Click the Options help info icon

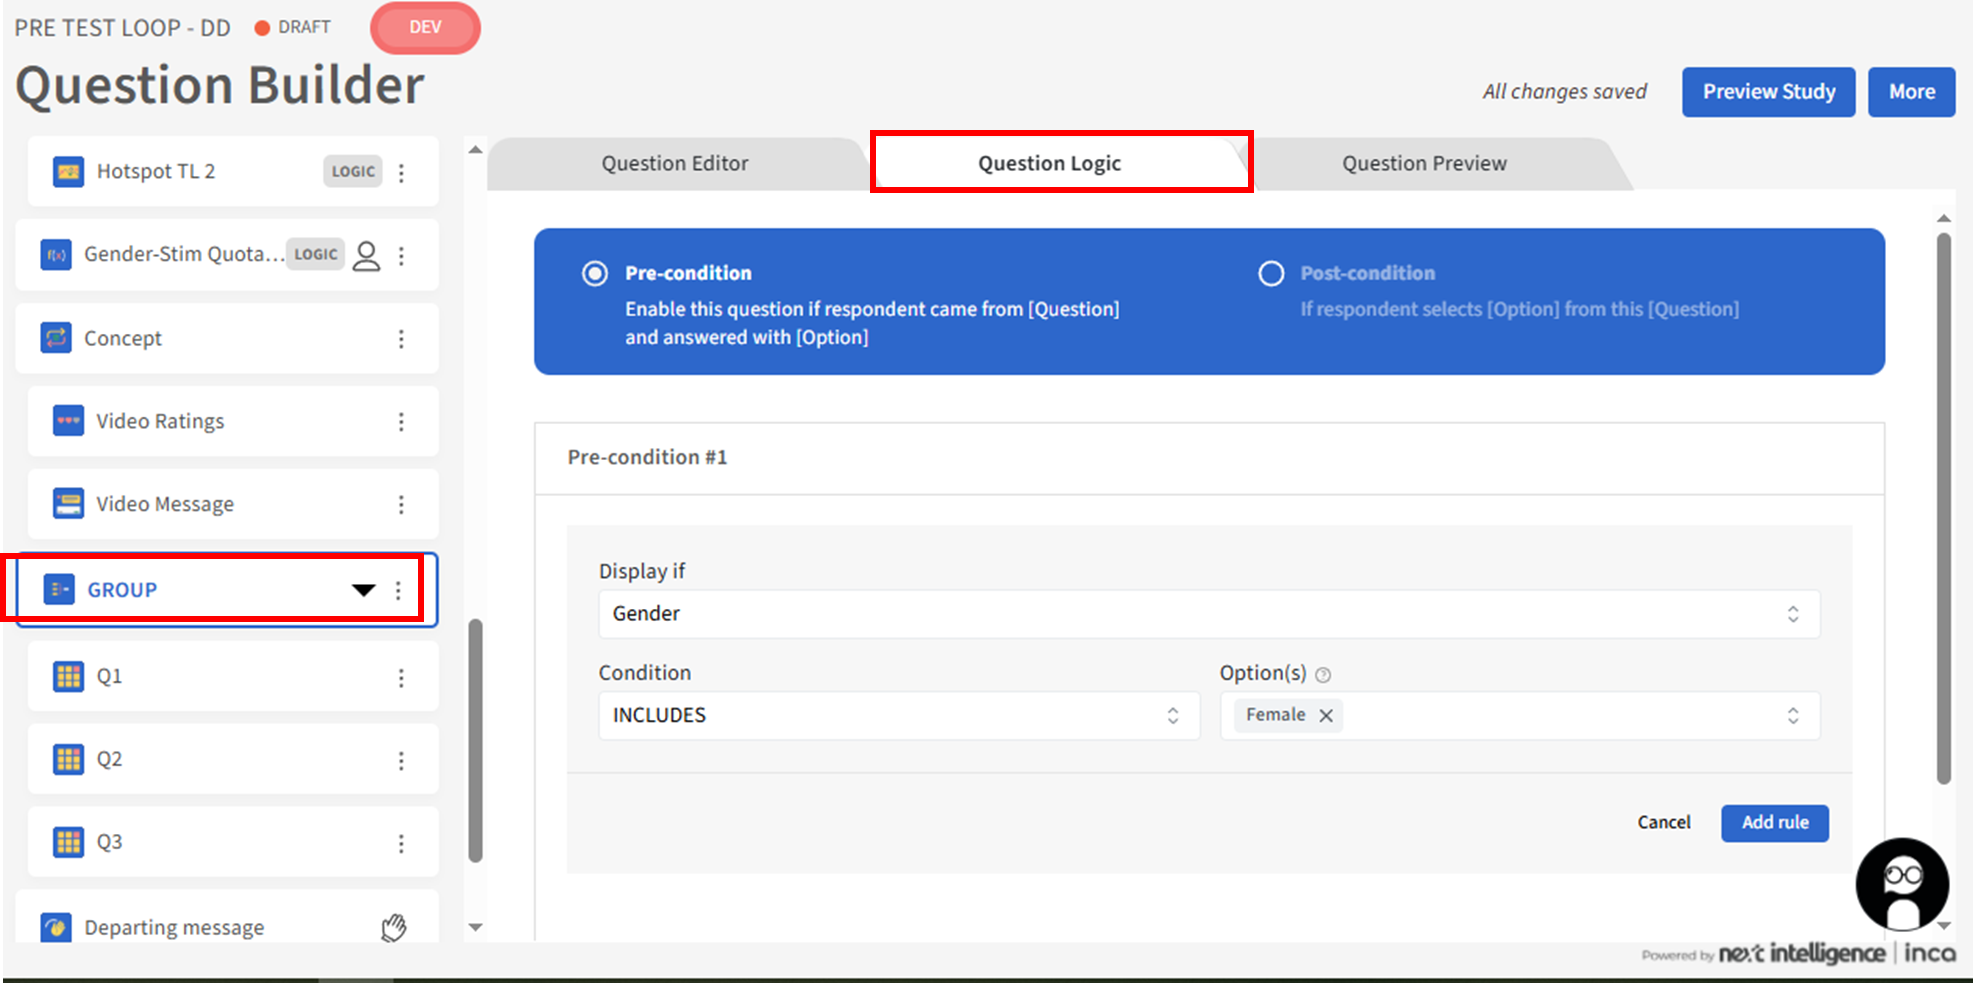pyautogui.click(x=1323, y=675)
